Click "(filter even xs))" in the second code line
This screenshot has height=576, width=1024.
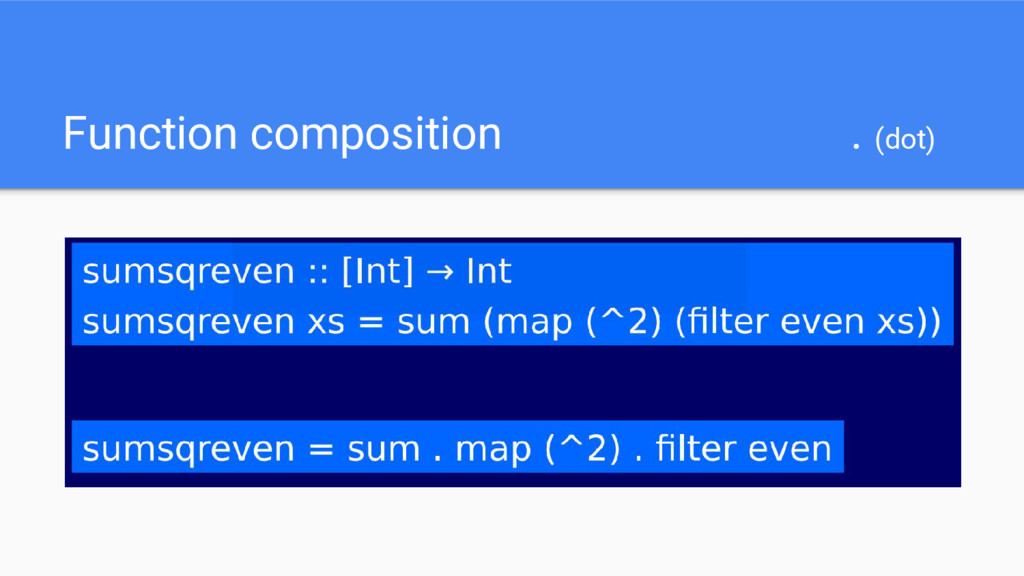pyautogui.click(x=809, y=323)
